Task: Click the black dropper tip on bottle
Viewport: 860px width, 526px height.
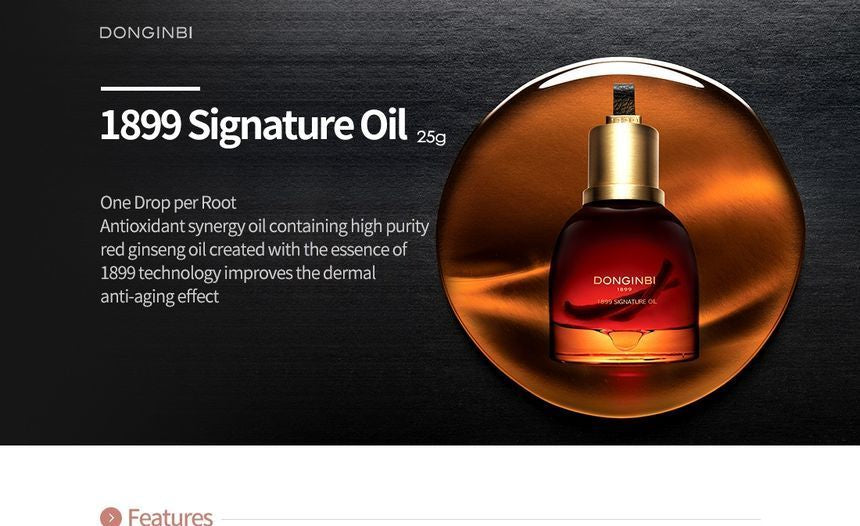Action: coord(623,99)
